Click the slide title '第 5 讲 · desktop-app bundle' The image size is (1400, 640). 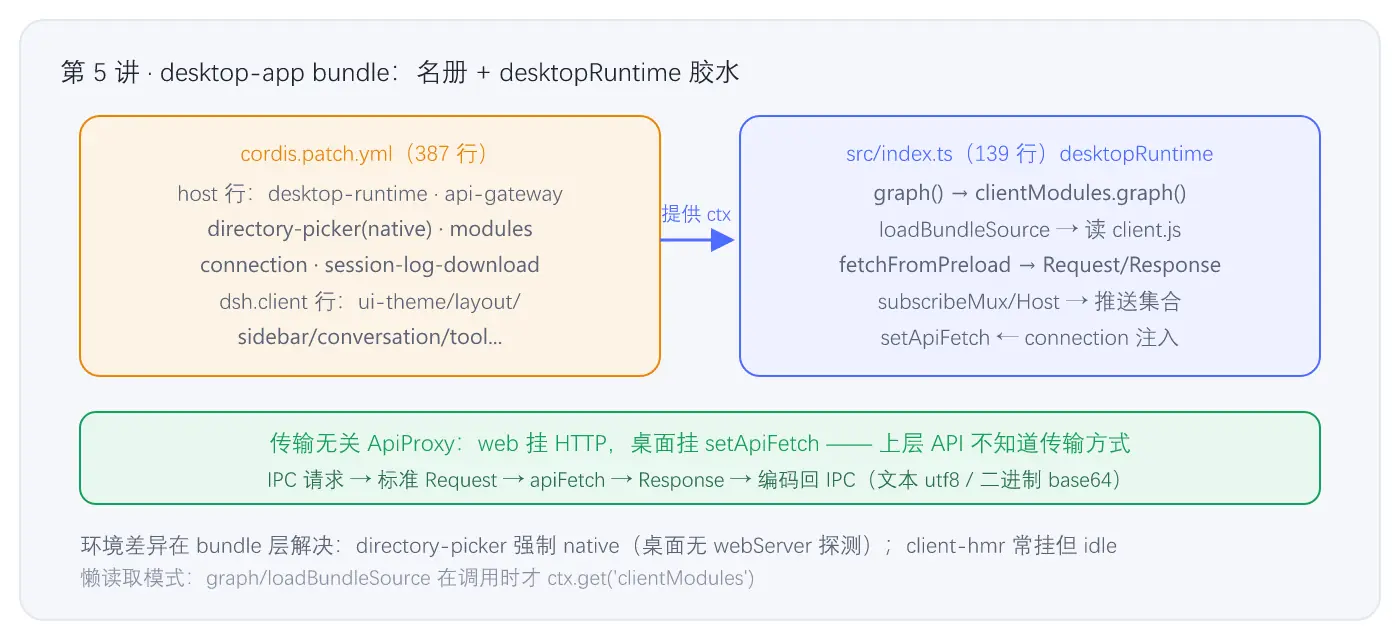click(x=400, y=73)
